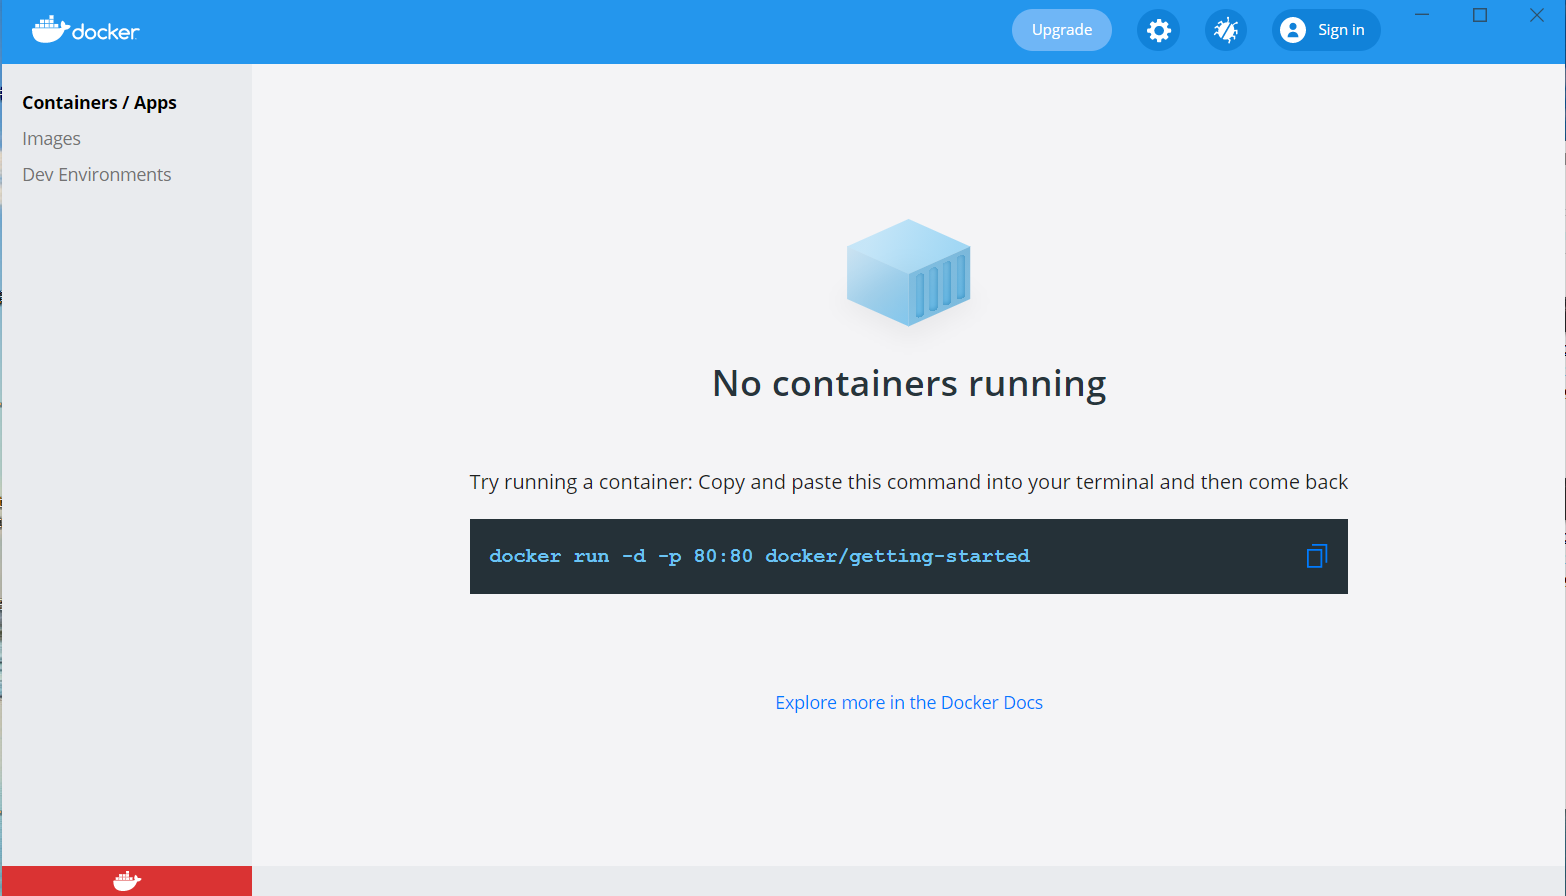Click the Sign in text label
The height and width of the screenshot is (896, 1566).
(x=1341, y=30)
